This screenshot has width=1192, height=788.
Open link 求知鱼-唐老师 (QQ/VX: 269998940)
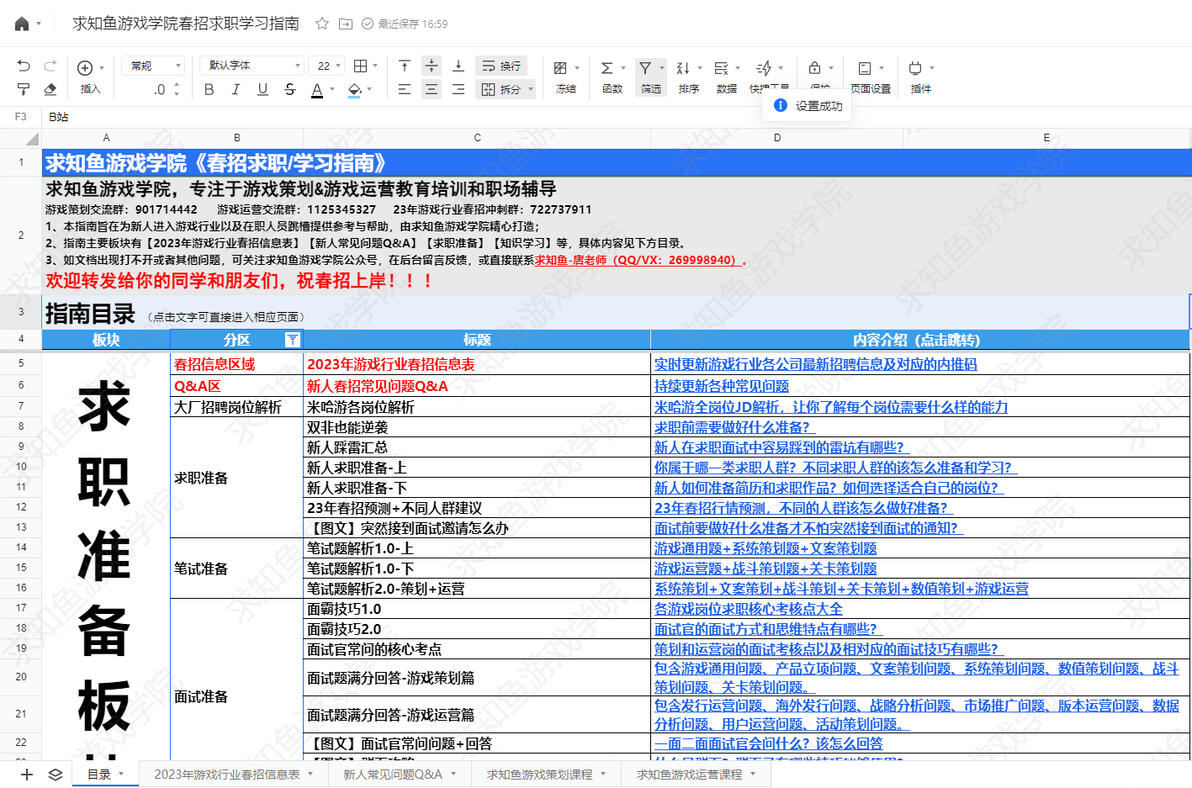tap(637, 260)
